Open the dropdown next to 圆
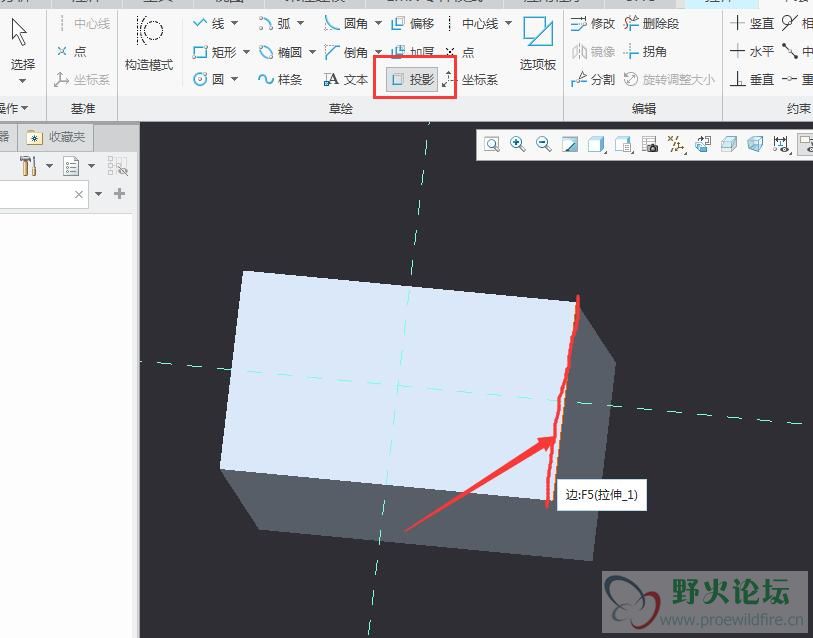The height and width of the screenshot is (638, 813). point(234,79)
